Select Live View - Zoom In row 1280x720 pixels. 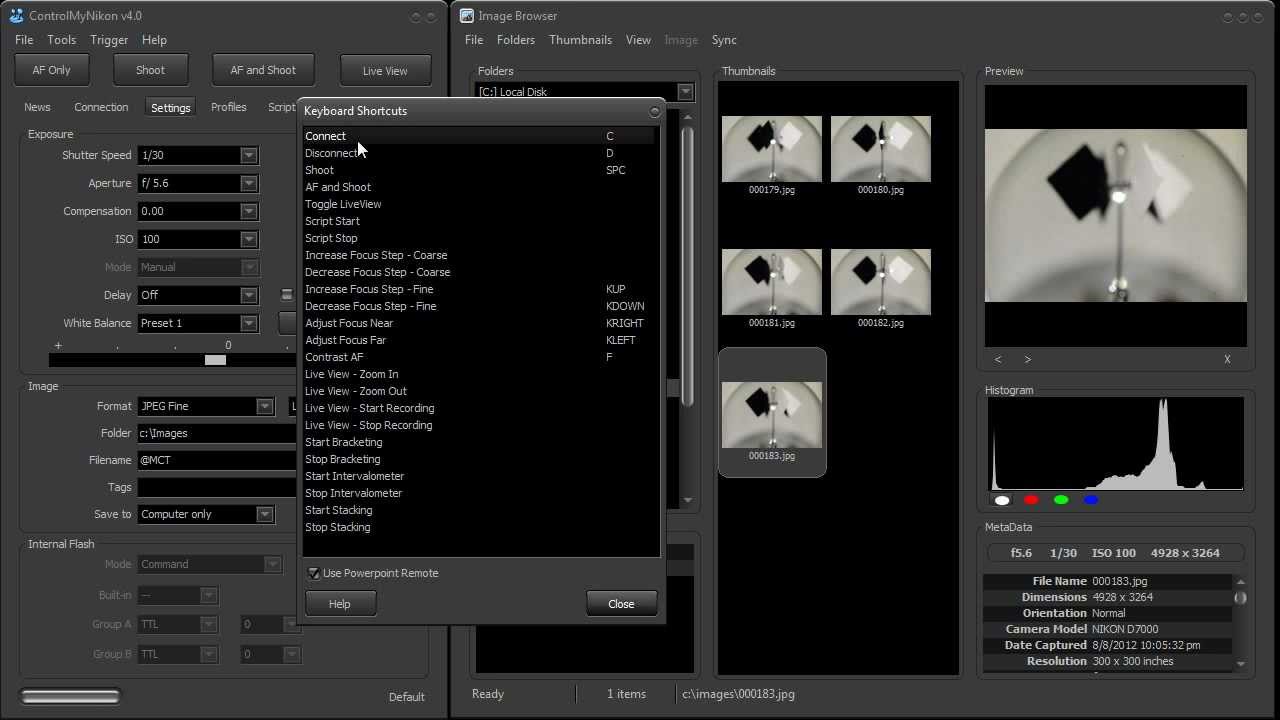point(479,374)
